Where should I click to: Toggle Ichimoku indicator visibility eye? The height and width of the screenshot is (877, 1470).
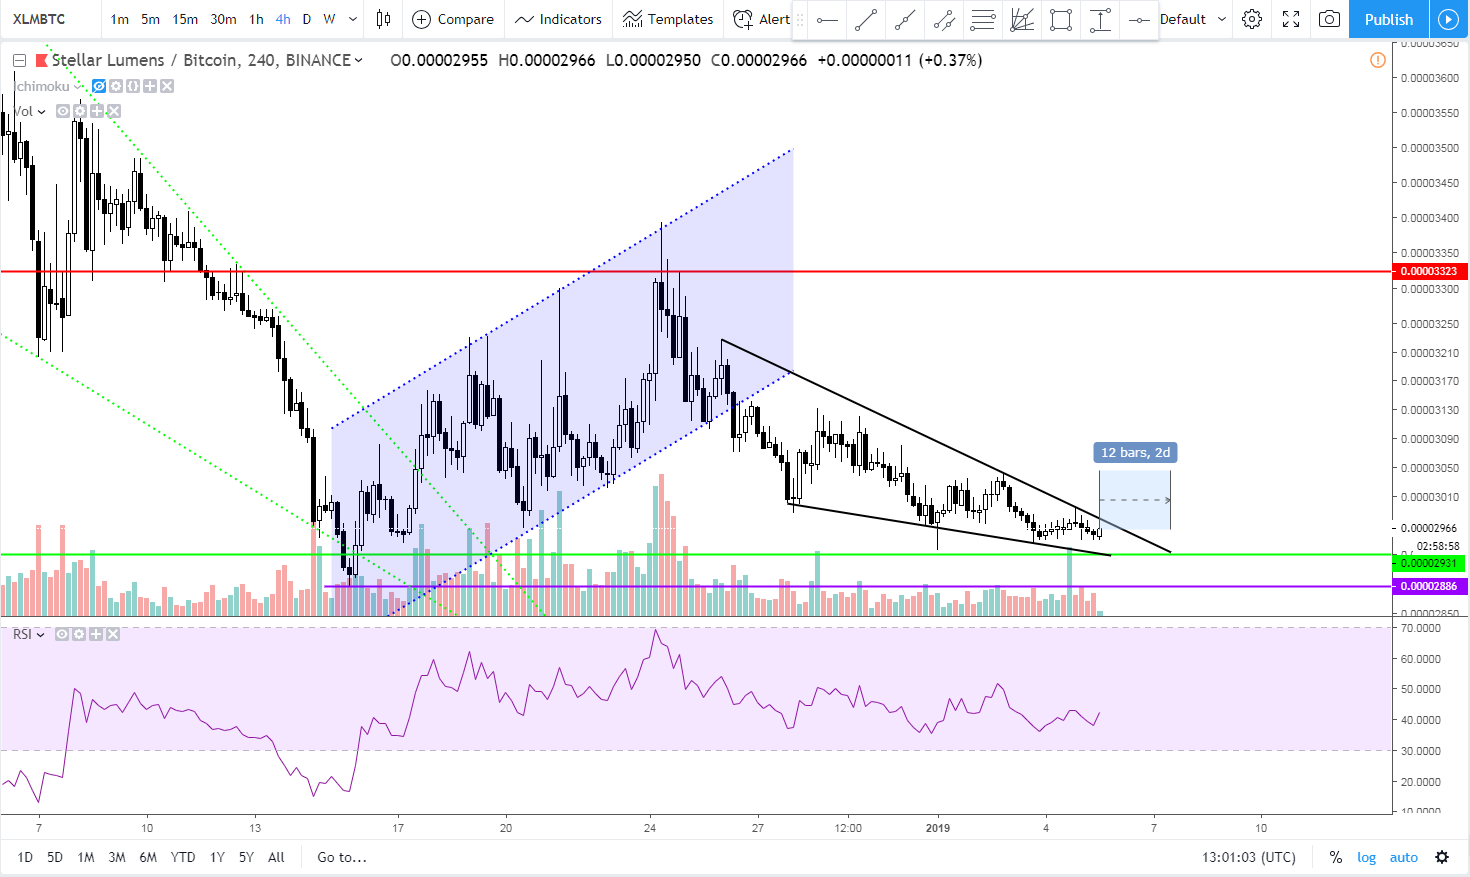99,86
